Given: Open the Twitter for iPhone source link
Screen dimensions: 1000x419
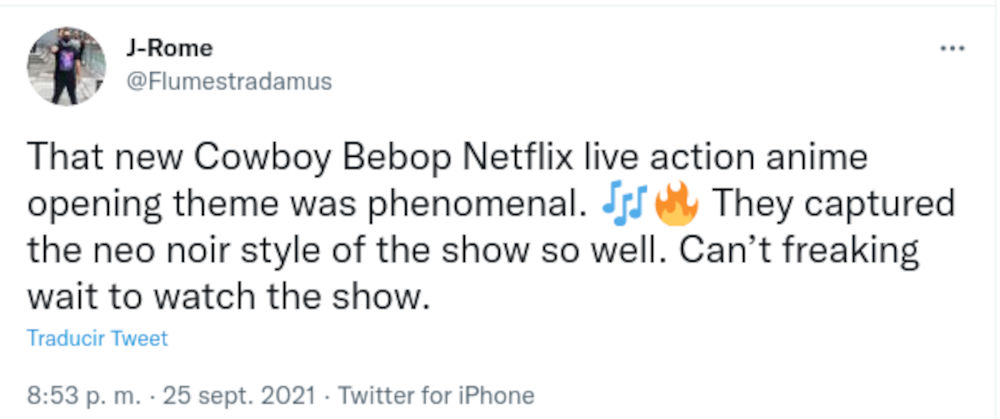Looking at the screenshot, I should pyautogui.click(x=436, y=395).
